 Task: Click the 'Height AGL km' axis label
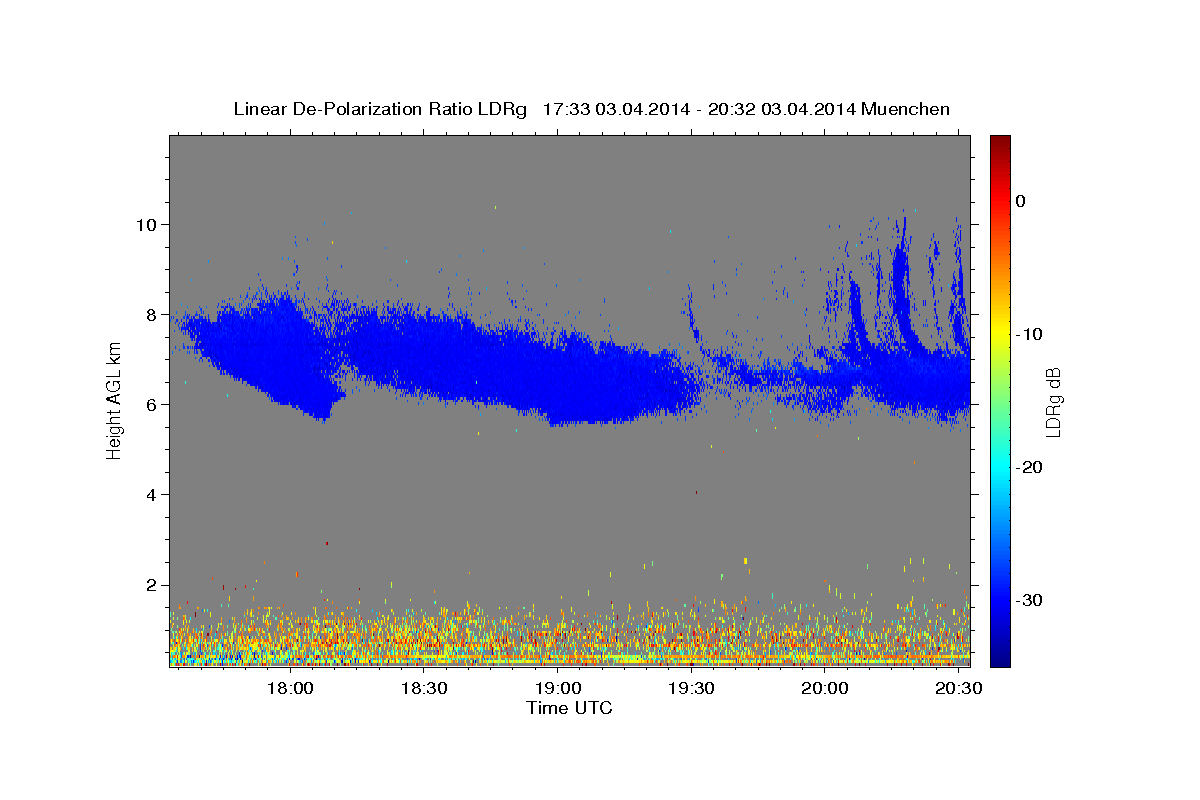114,400
